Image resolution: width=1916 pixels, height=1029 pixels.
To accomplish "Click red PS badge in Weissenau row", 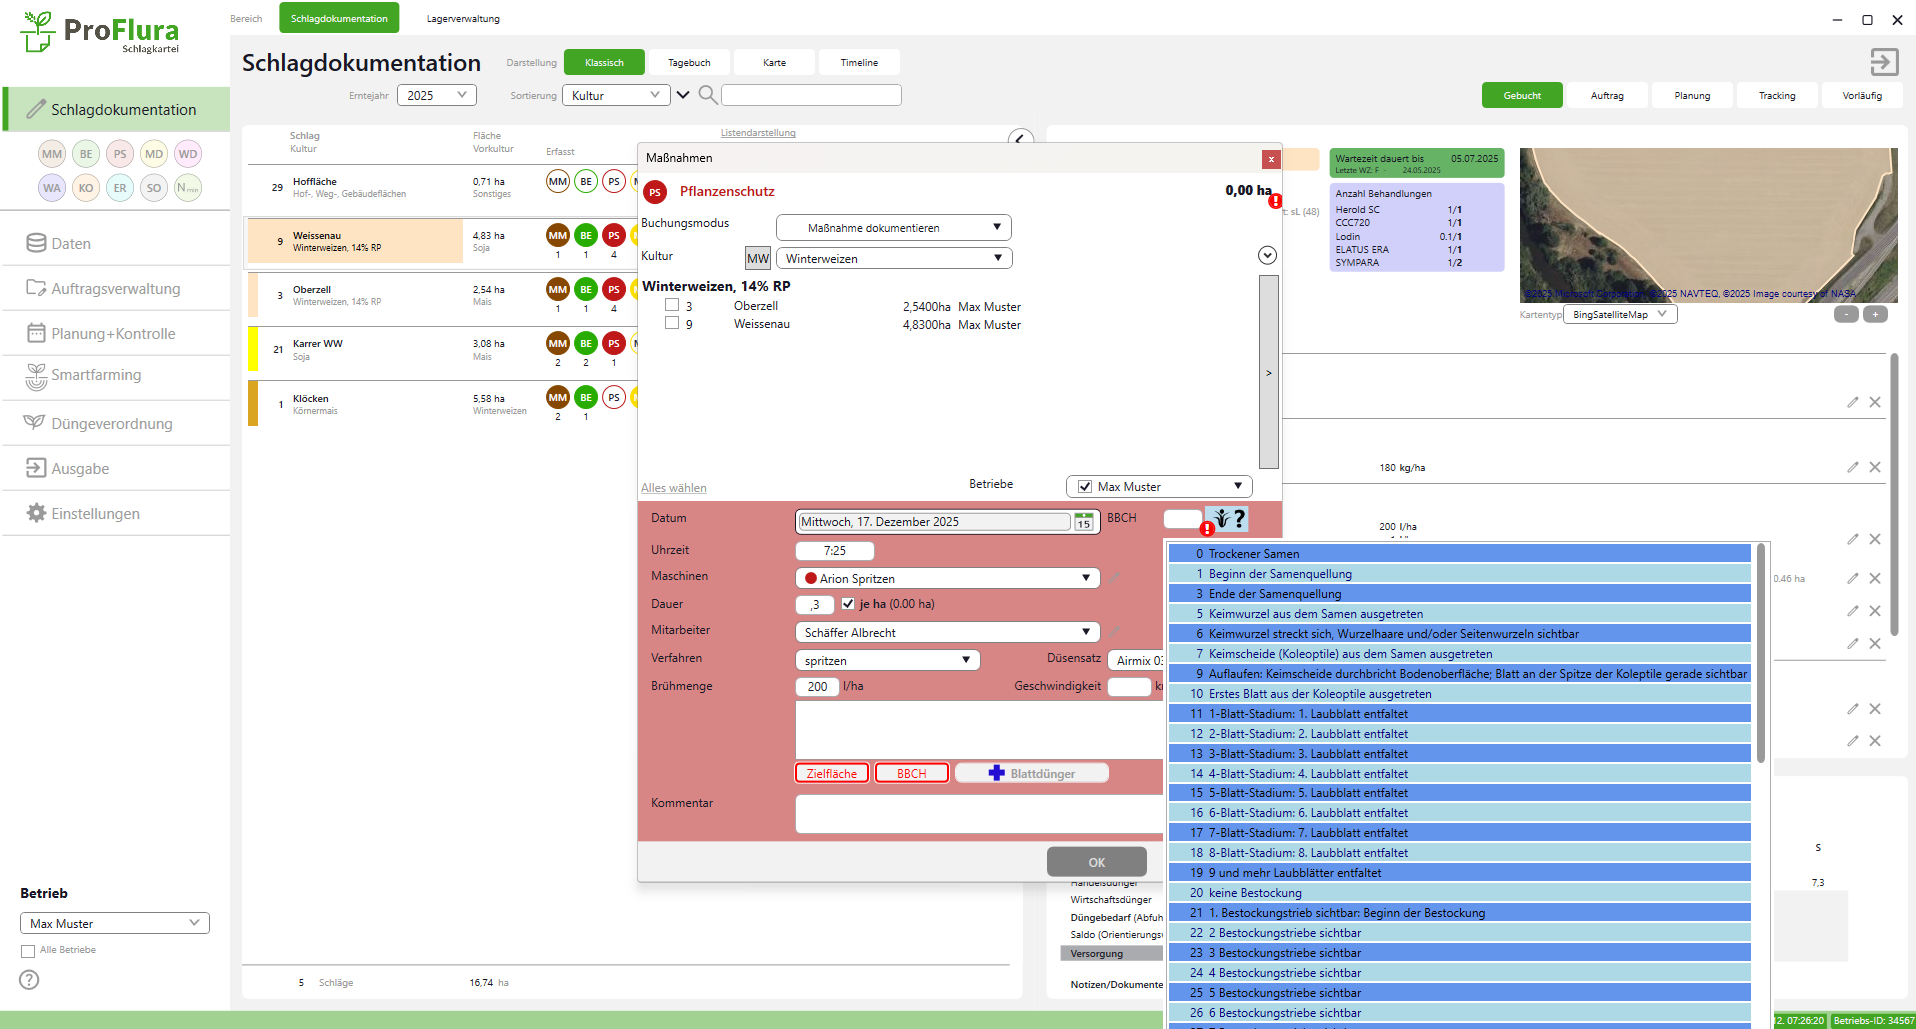I will (x=614, y=236).
